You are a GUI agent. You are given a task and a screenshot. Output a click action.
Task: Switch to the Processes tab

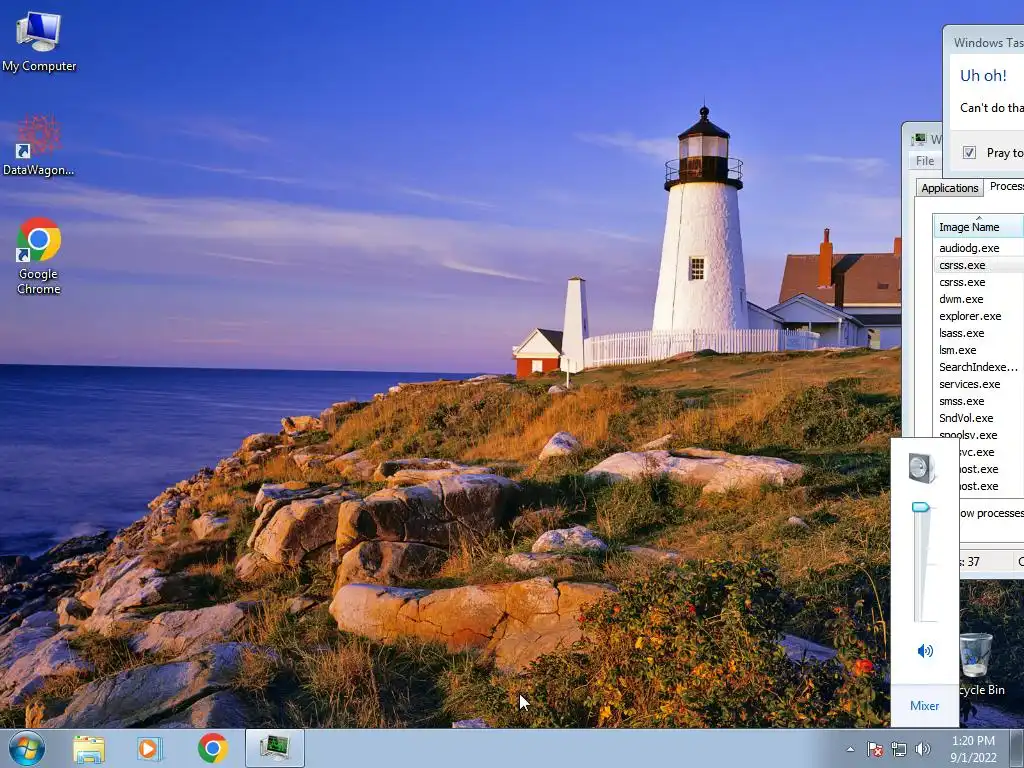tap(1006, 186)
